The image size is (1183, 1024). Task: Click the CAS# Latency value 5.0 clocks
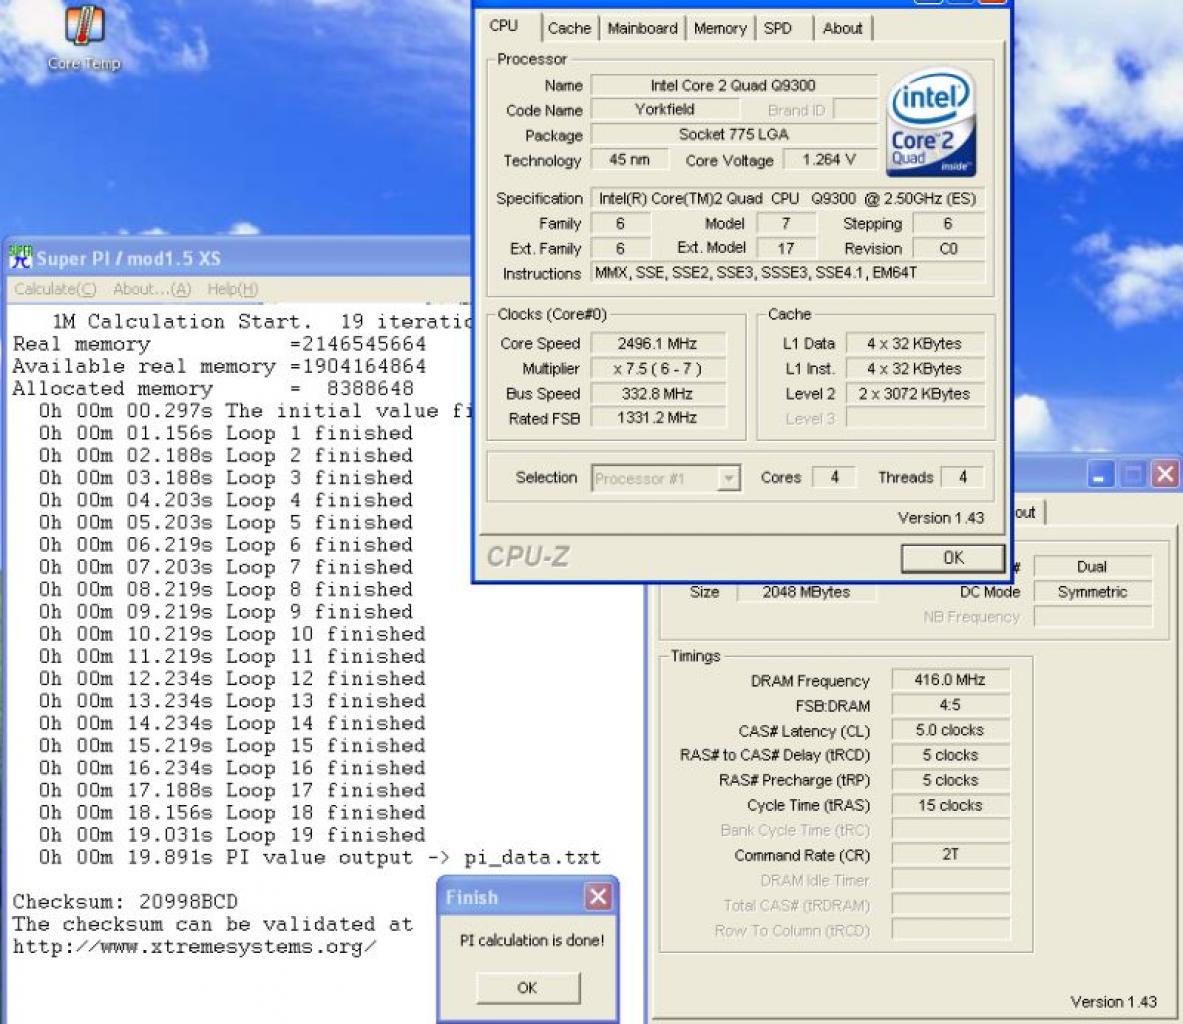(x=950, y=730)
